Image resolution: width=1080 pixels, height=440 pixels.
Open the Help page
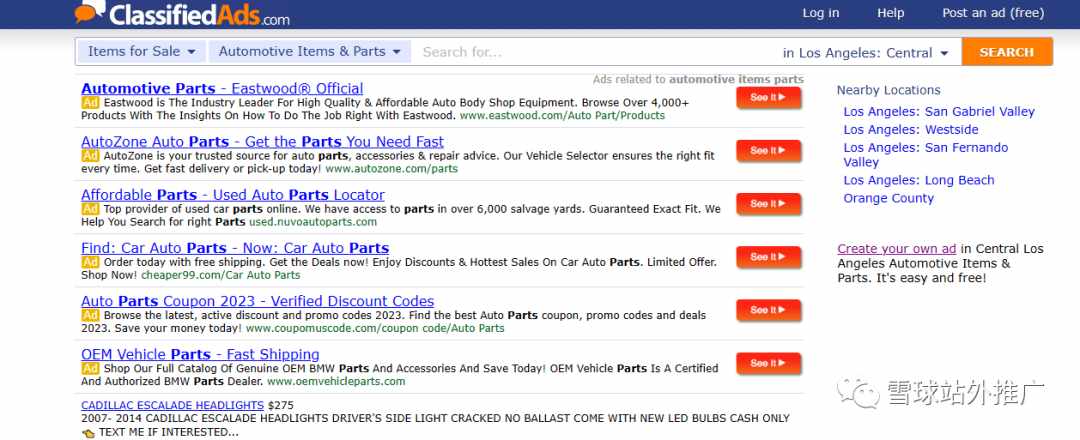(891, 13)
